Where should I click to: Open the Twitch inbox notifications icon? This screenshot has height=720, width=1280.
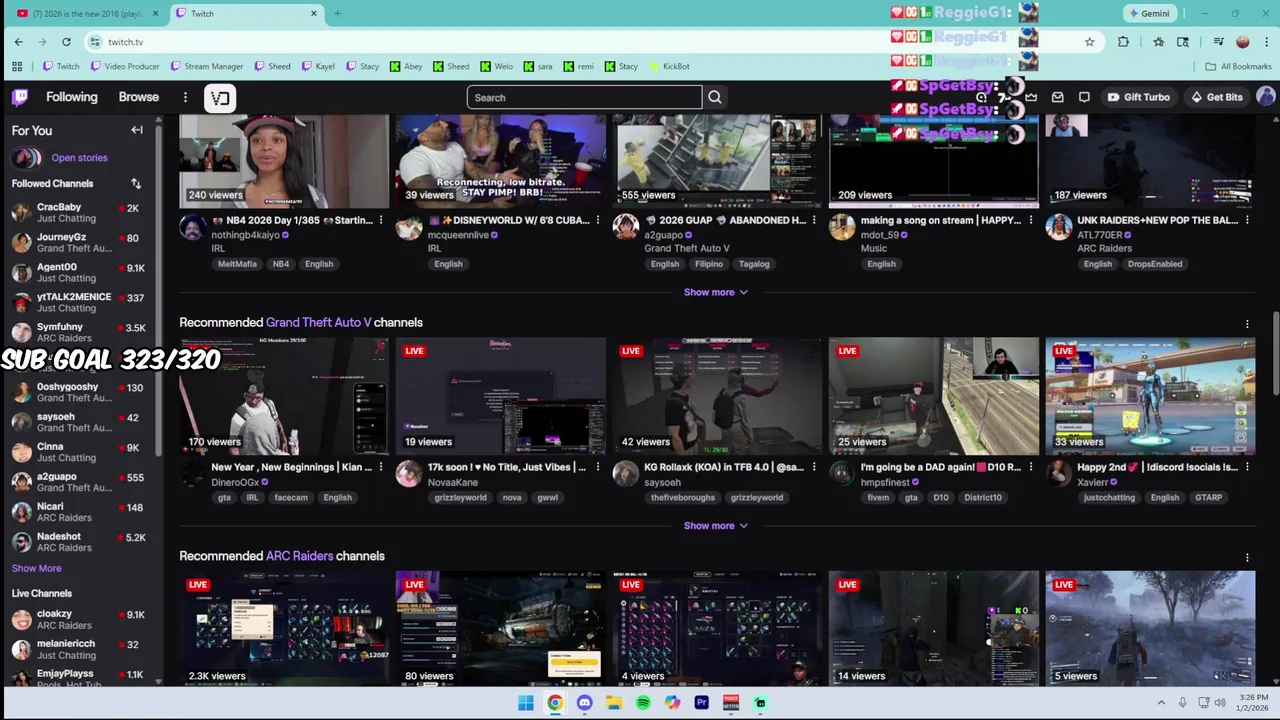point(1057,97)
